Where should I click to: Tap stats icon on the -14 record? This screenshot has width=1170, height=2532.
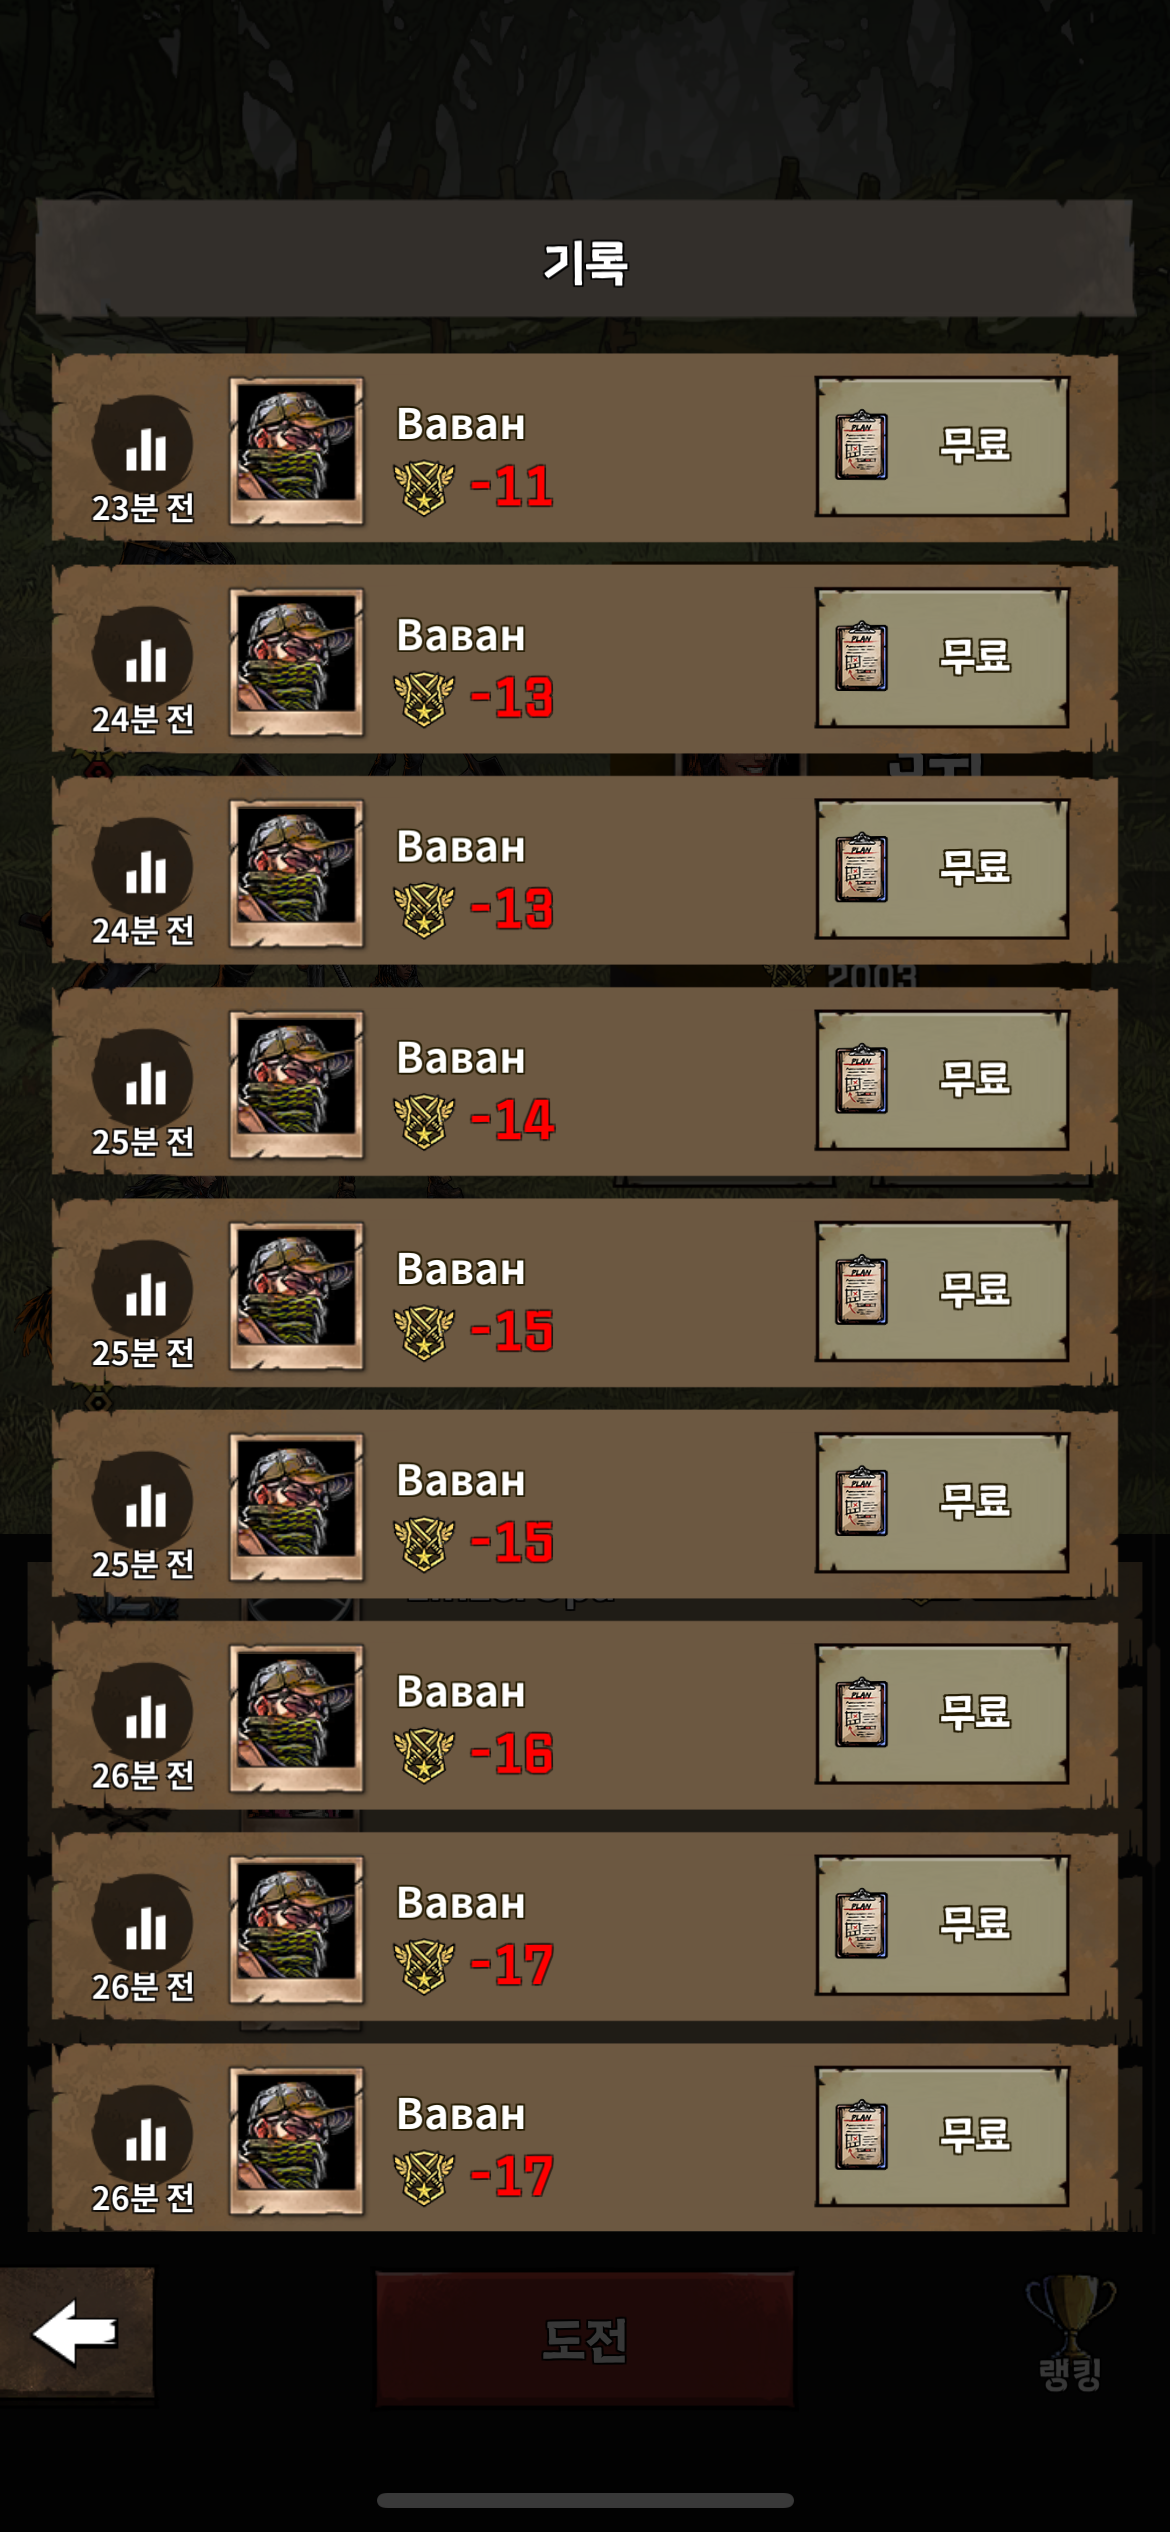(x=143, y=1079)
